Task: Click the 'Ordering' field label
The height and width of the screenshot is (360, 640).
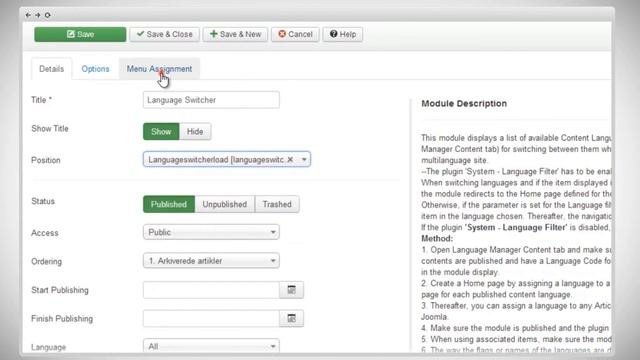Action: [46, 262]
